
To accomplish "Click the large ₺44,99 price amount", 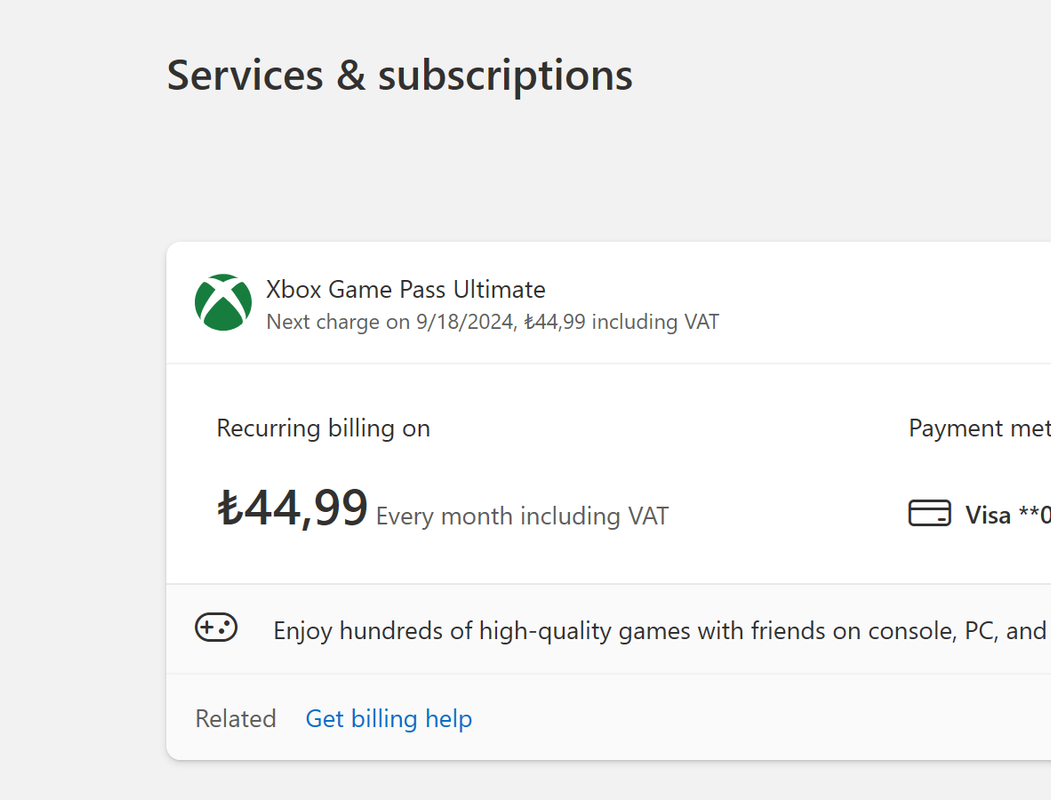I will (x=293, y=508).
